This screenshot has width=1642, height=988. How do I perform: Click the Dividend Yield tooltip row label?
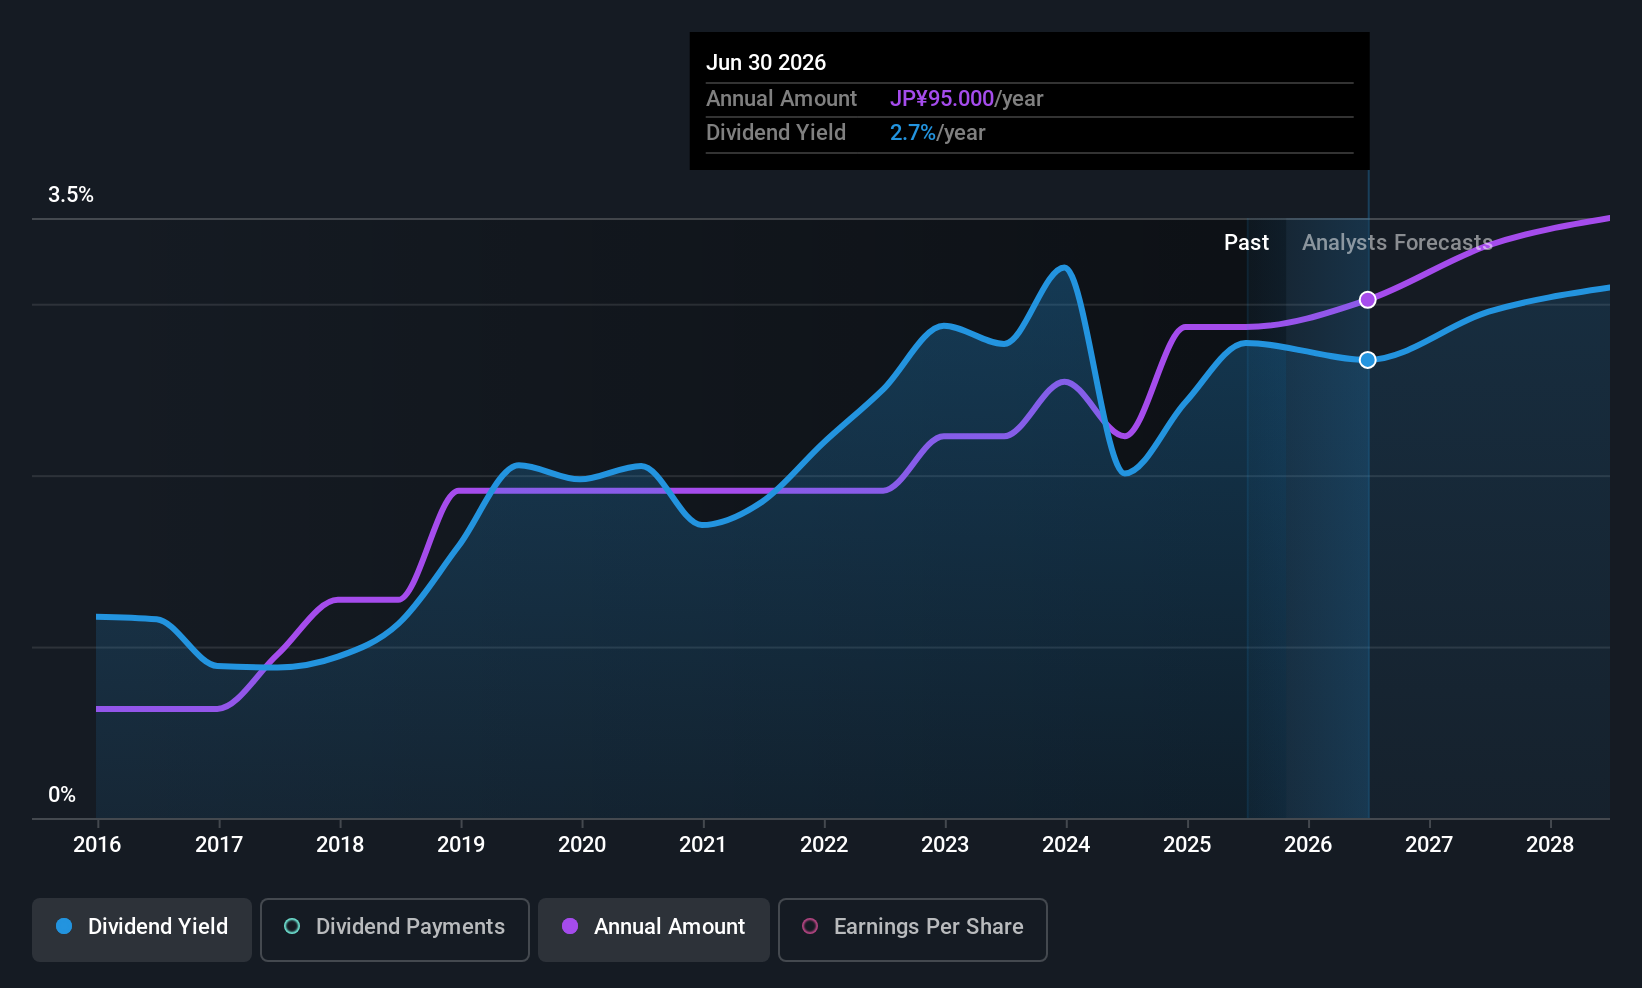[776, 133]
